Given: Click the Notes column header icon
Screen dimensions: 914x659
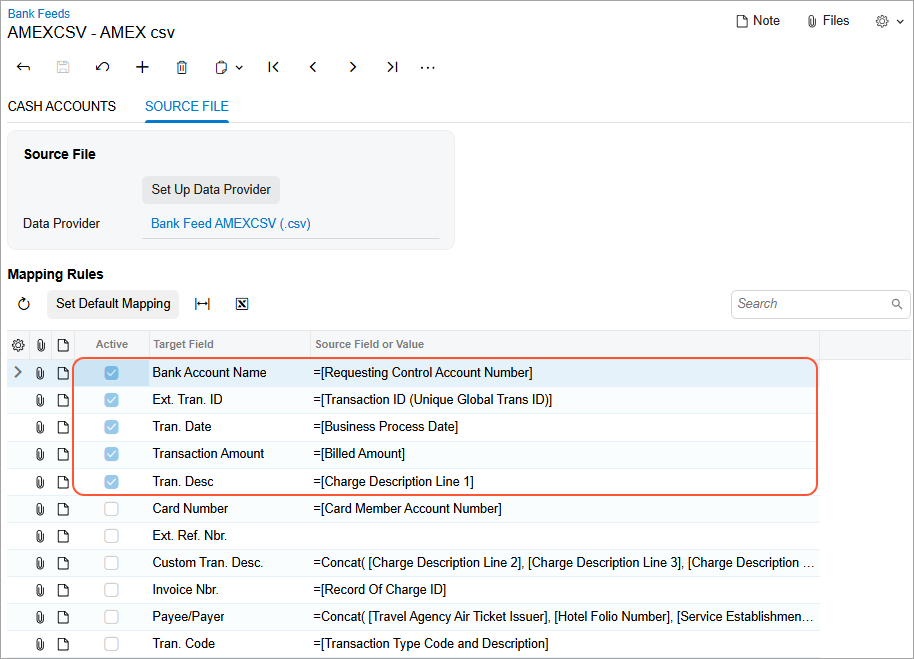Looking at the screenshot, I should [63, 345].
